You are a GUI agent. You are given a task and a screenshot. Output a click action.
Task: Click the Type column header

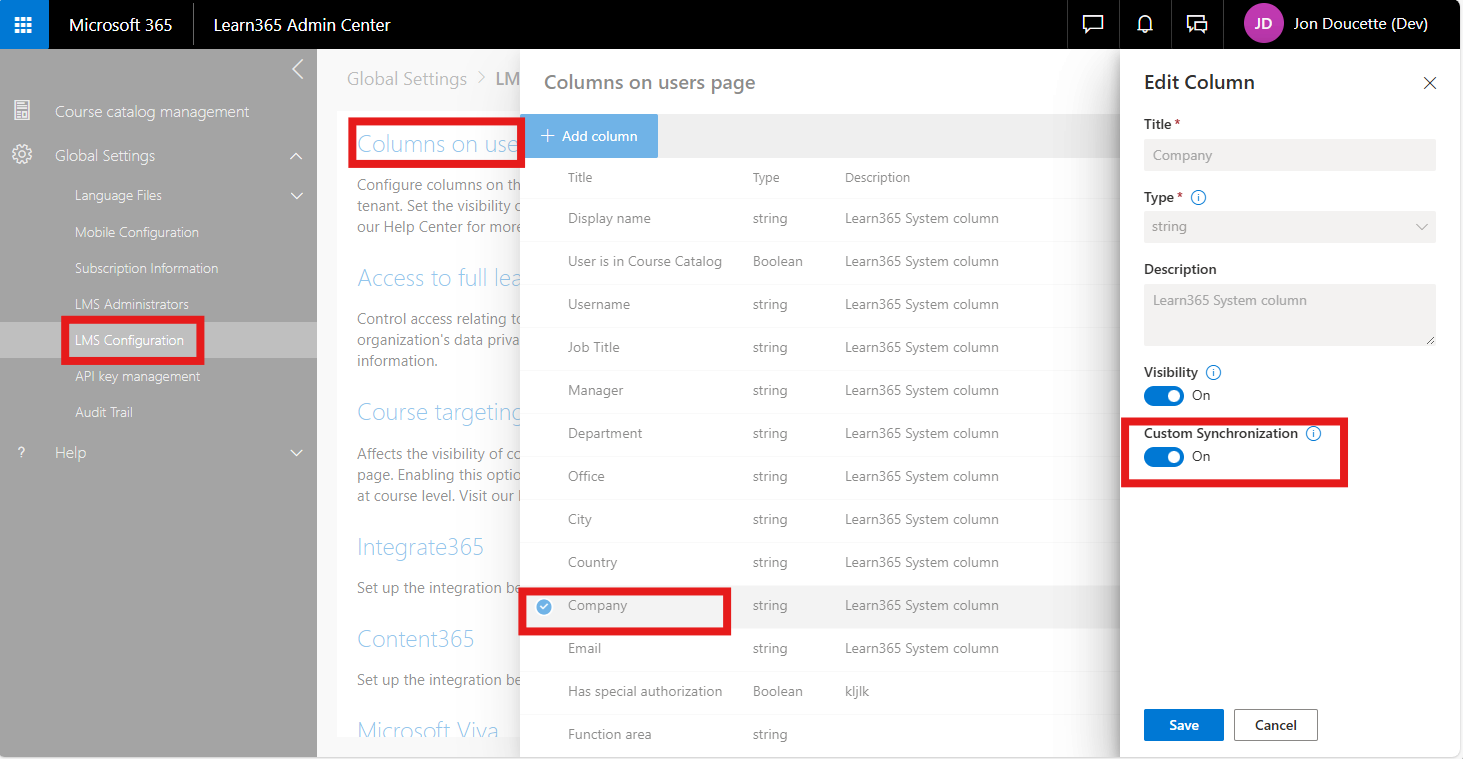766,177
